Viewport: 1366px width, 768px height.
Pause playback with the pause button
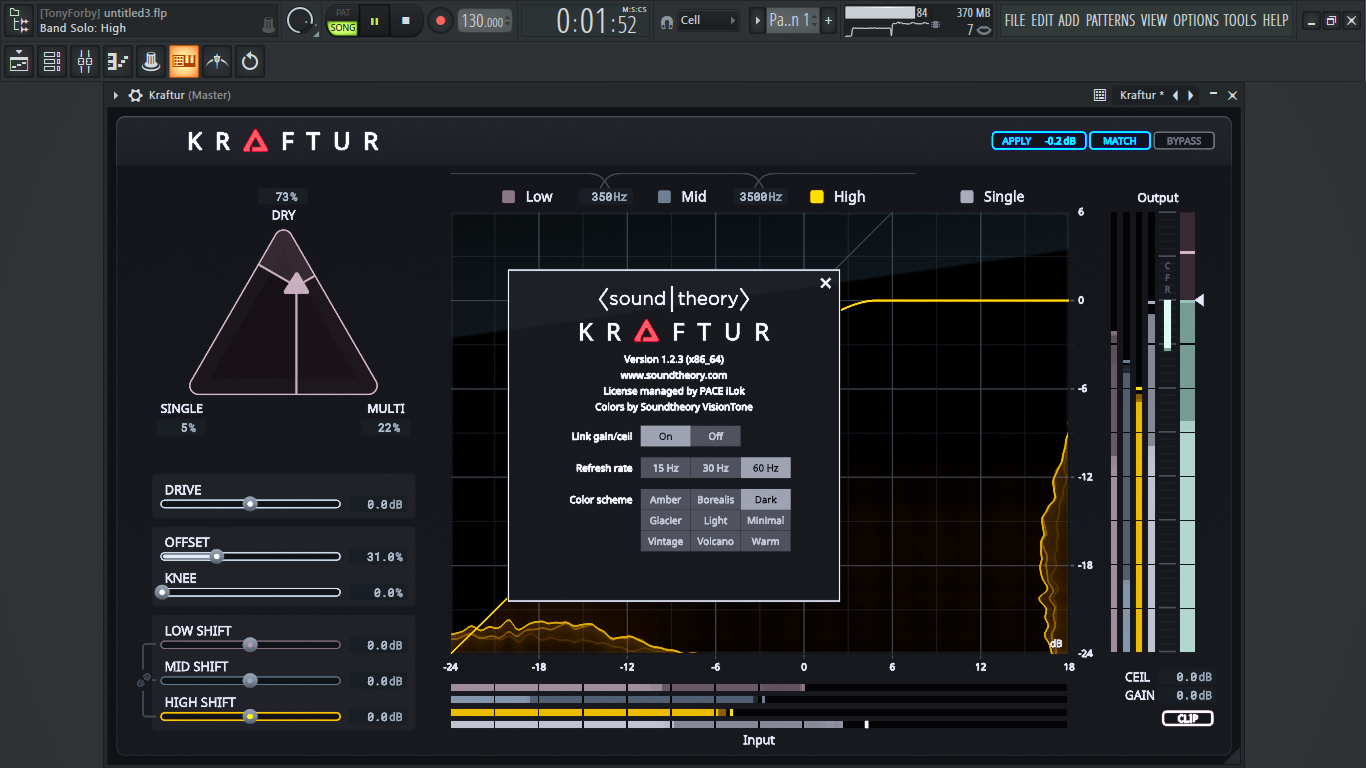point(375,20)
